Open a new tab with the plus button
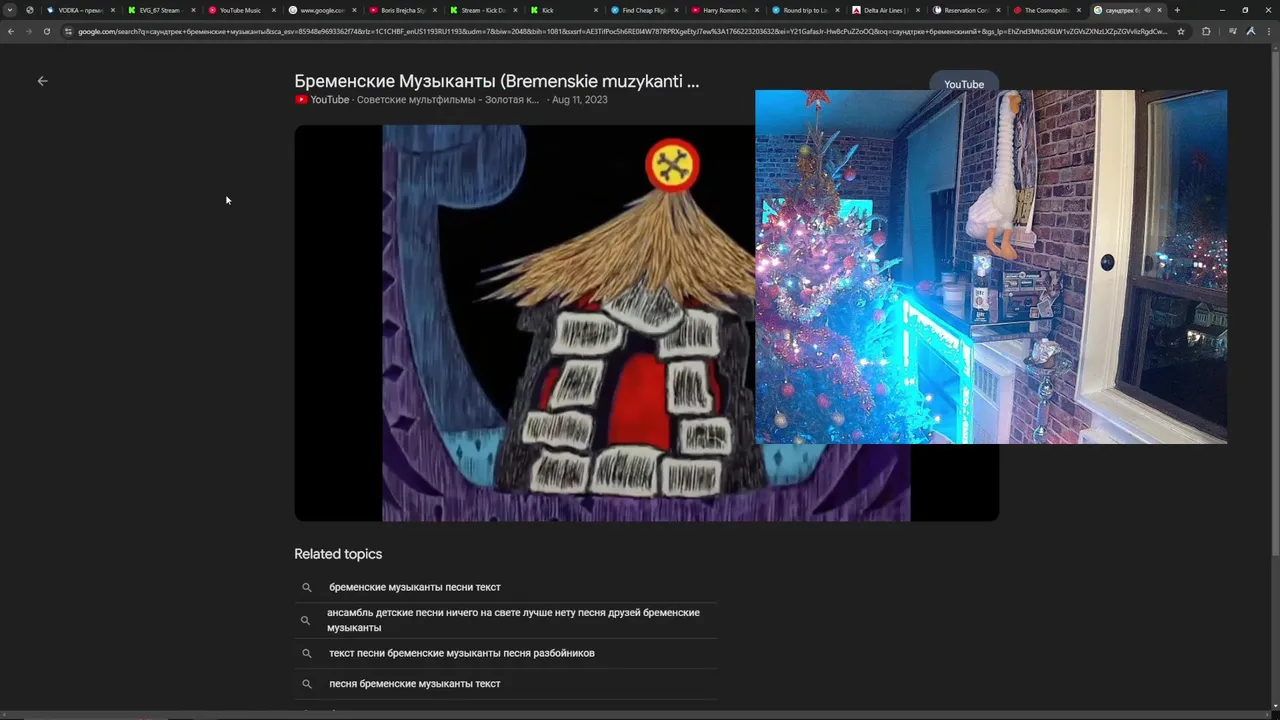The width and height of the screenshot is (1280, 720). click(x=1177, y=10)
